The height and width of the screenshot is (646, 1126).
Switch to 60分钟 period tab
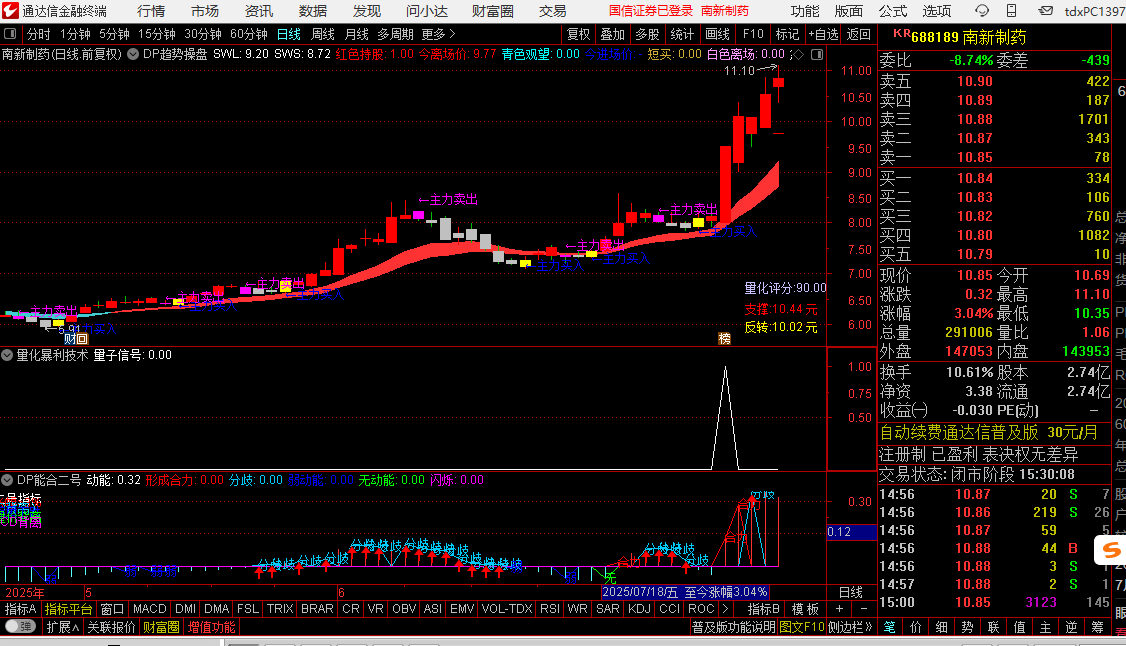[x=248, y=34]
